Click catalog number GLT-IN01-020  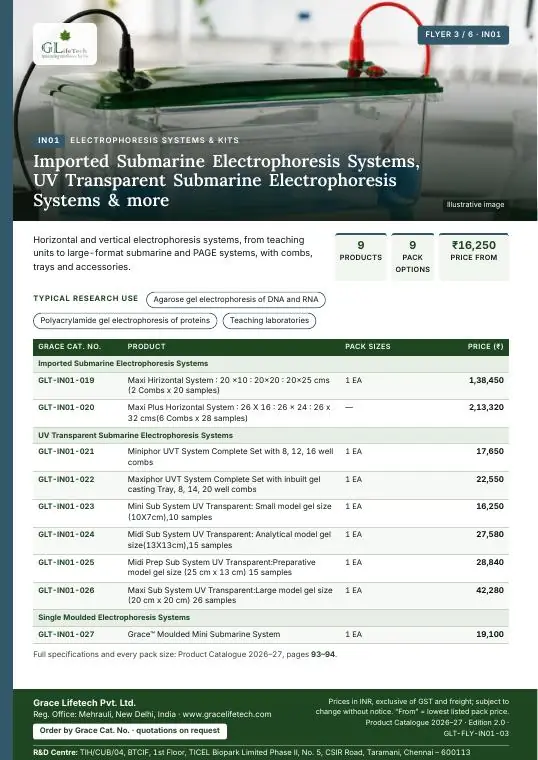point(66,408)
